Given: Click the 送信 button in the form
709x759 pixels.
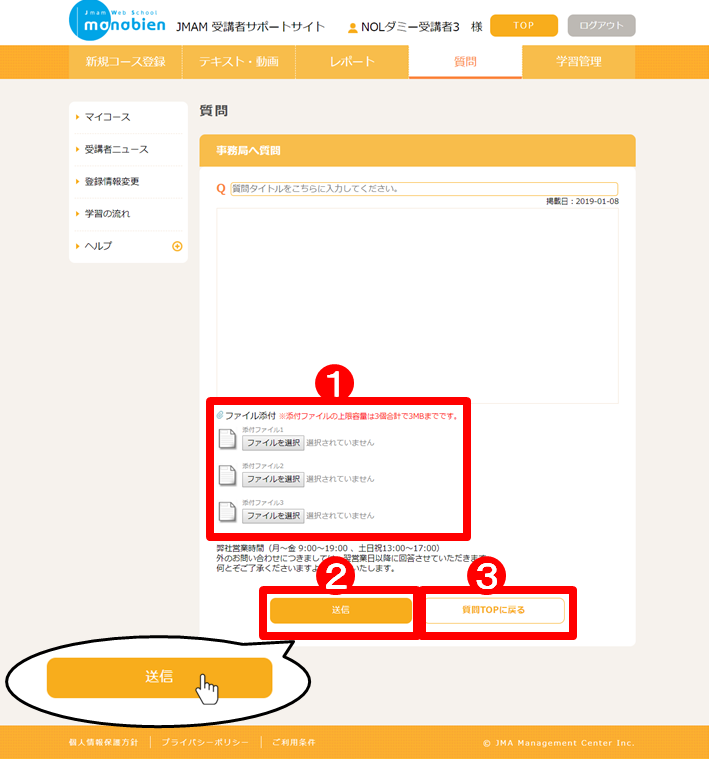Looking at the screenshot, I should (340, 610).
